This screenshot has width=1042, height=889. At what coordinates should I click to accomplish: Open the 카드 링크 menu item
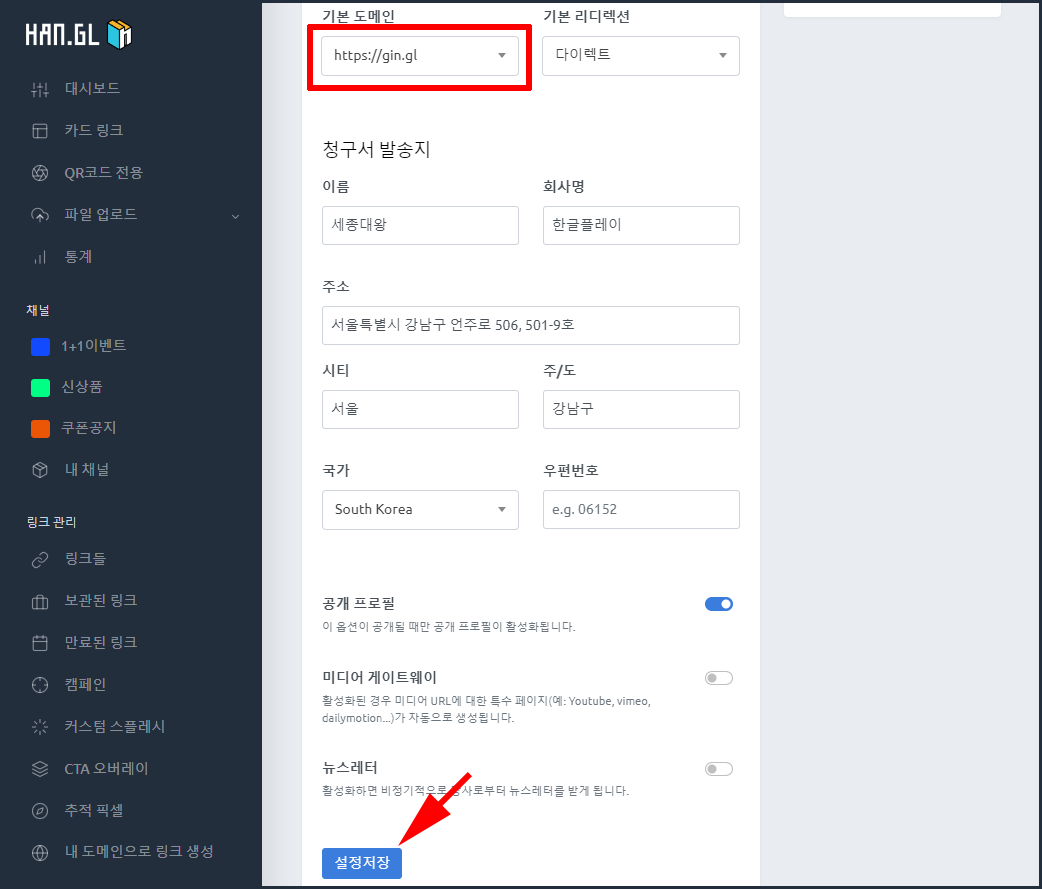[93, 130]
